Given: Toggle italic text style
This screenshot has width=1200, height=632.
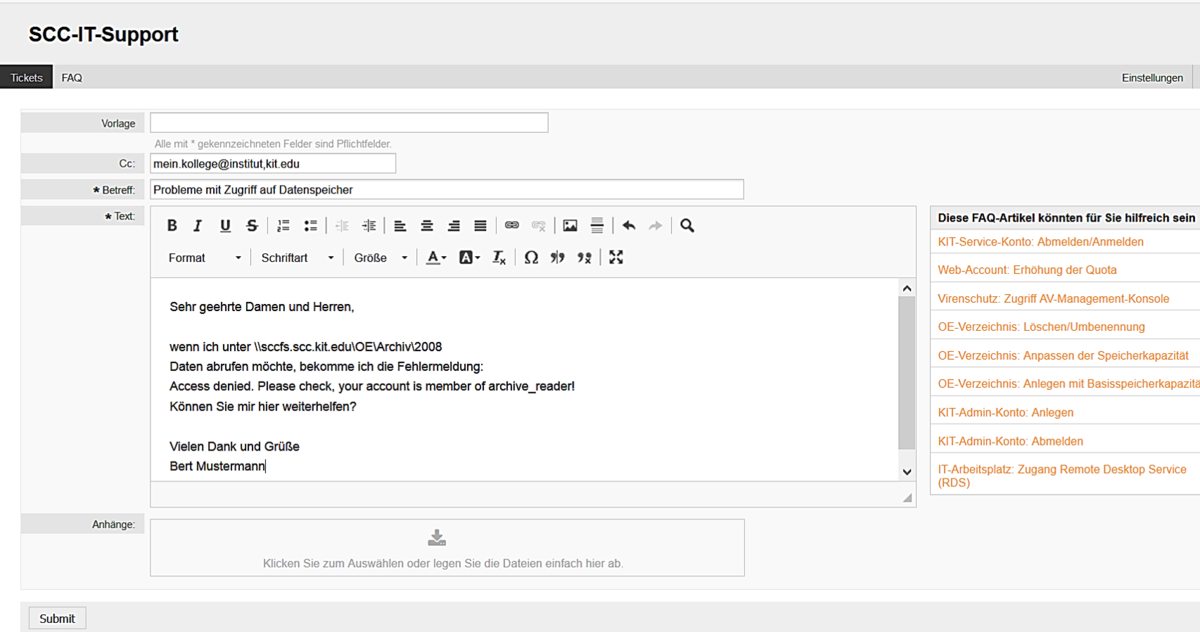Looking at the screenshot, I should (198, 226).
